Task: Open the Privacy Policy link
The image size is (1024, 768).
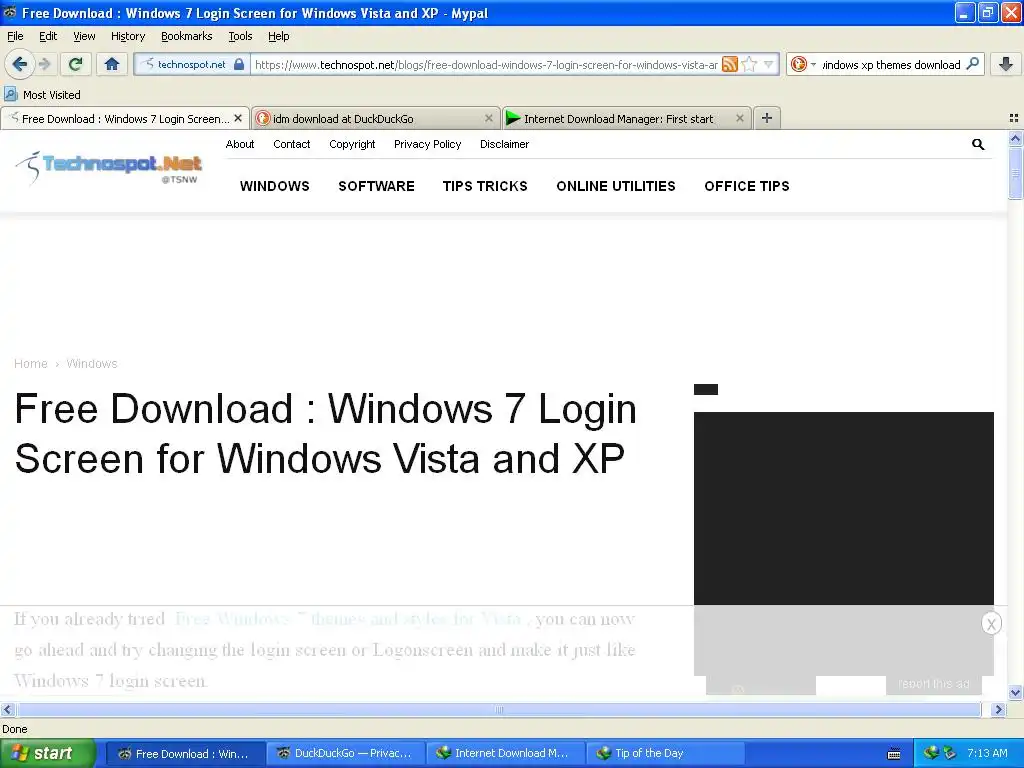Action: (427, 144)
